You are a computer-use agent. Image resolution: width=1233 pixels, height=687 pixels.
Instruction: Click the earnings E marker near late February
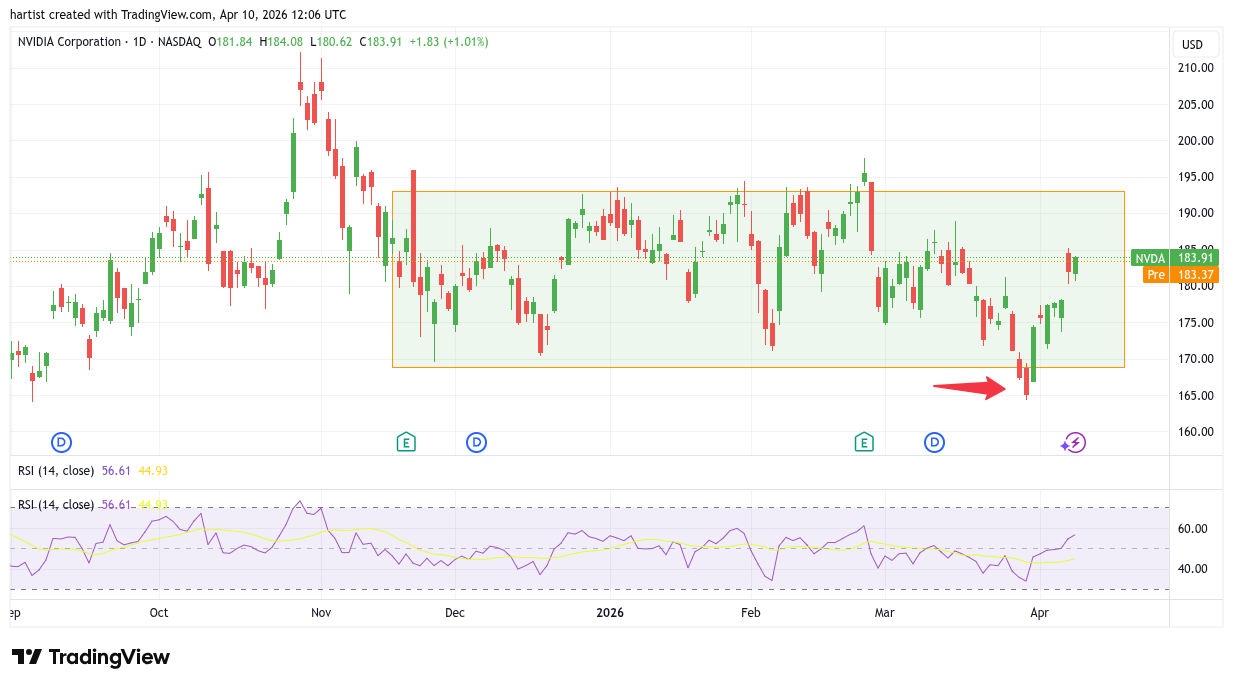coord(864,442)
